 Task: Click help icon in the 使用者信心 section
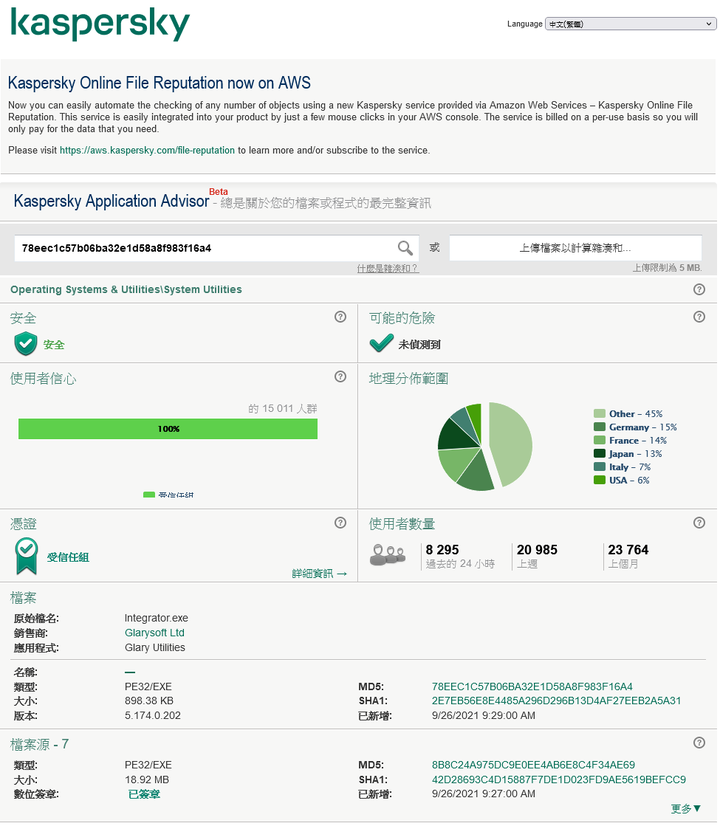coord(340,377)
